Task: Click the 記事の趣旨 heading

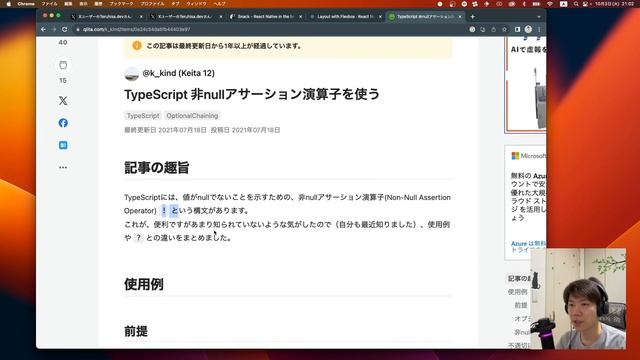Action: (x=157, y=168)
